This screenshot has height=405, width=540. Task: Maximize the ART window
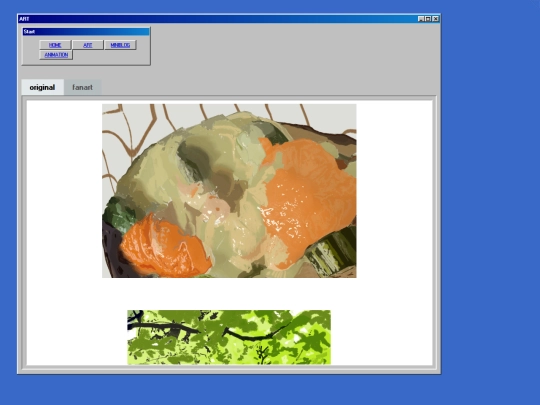[x=428, y=19]
